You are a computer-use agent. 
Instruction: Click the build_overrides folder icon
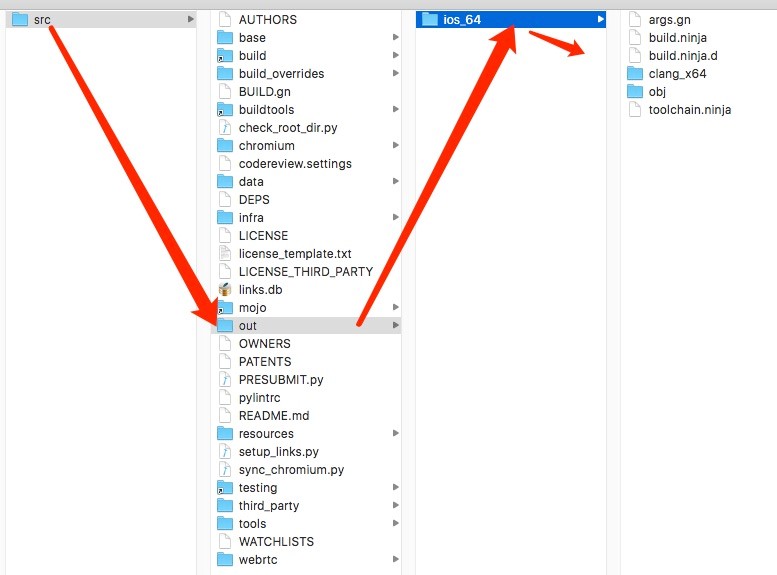coord(225,73)
